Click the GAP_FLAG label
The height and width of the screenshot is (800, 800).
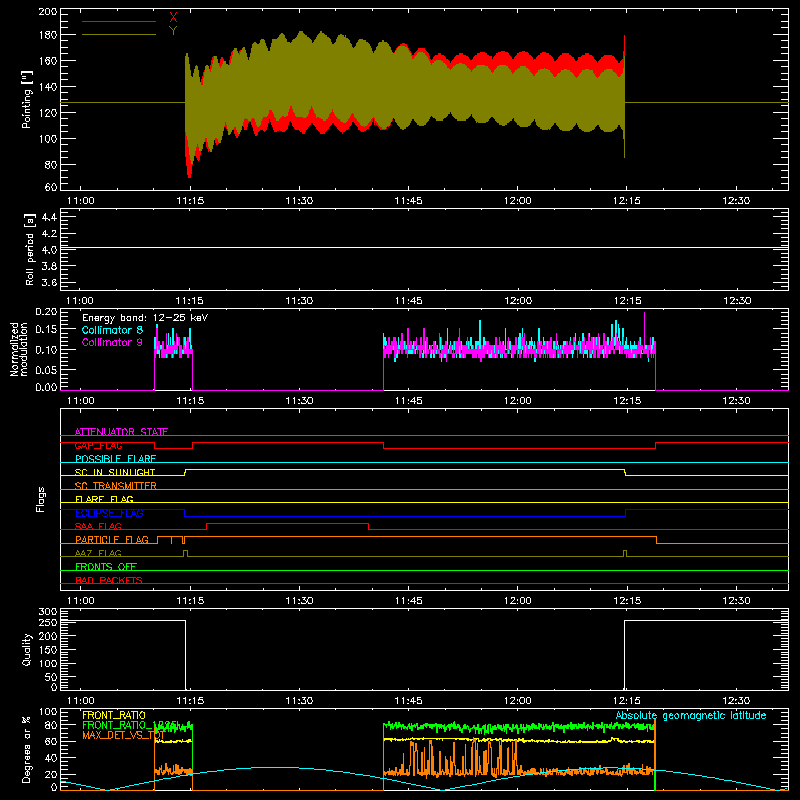click(x=98, y=445)
